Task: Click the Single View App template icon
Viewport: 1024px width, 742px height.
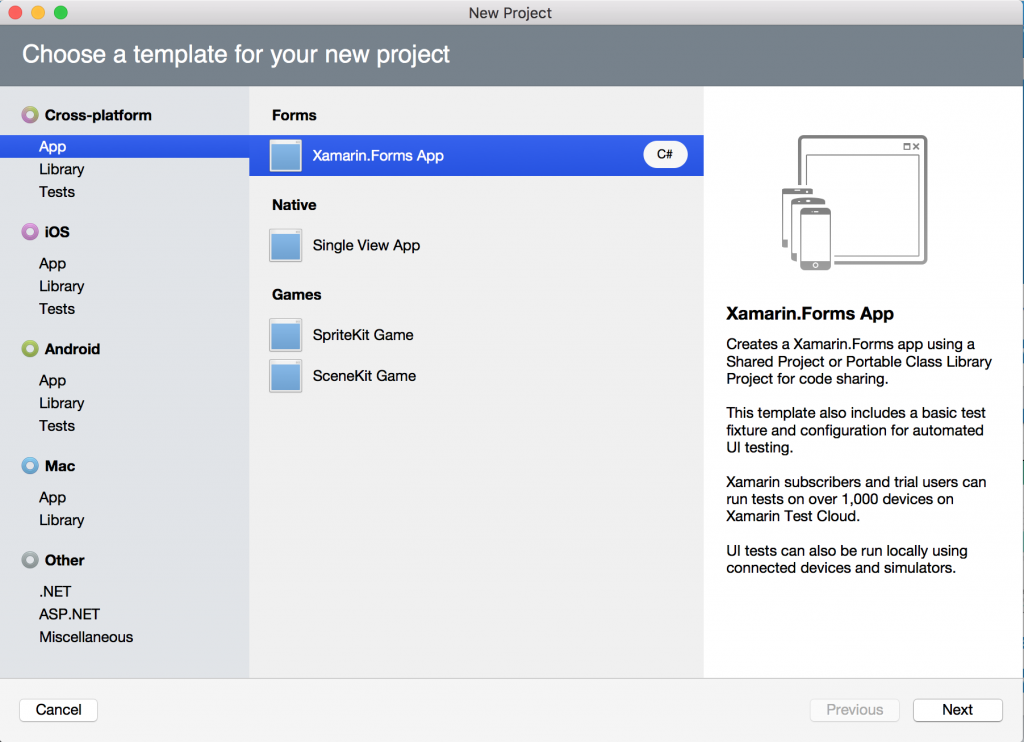Action: (x=286, y=246)
